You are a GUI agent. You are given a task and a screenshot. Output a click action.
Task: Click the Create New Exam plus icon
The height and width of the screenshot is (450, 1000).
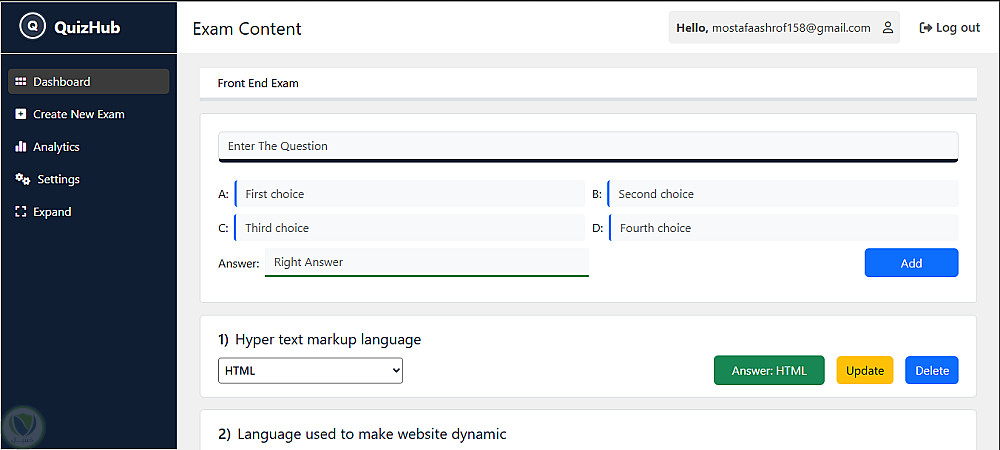21,114
